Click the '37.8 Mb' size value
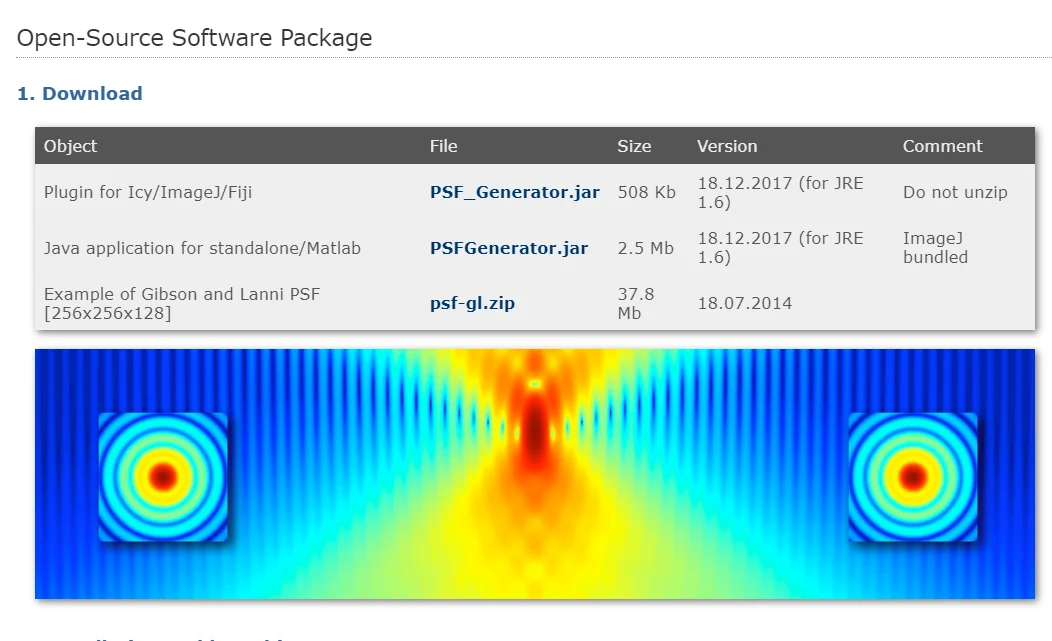Viewport: 1052px width, 641px height. pyautogui.click(x=636, y=303)
